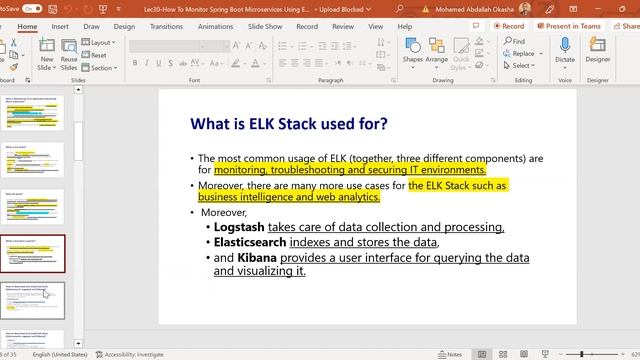The image size is (640, 360).
Task: Open Font dialog launcher
Action: point(269,80)
